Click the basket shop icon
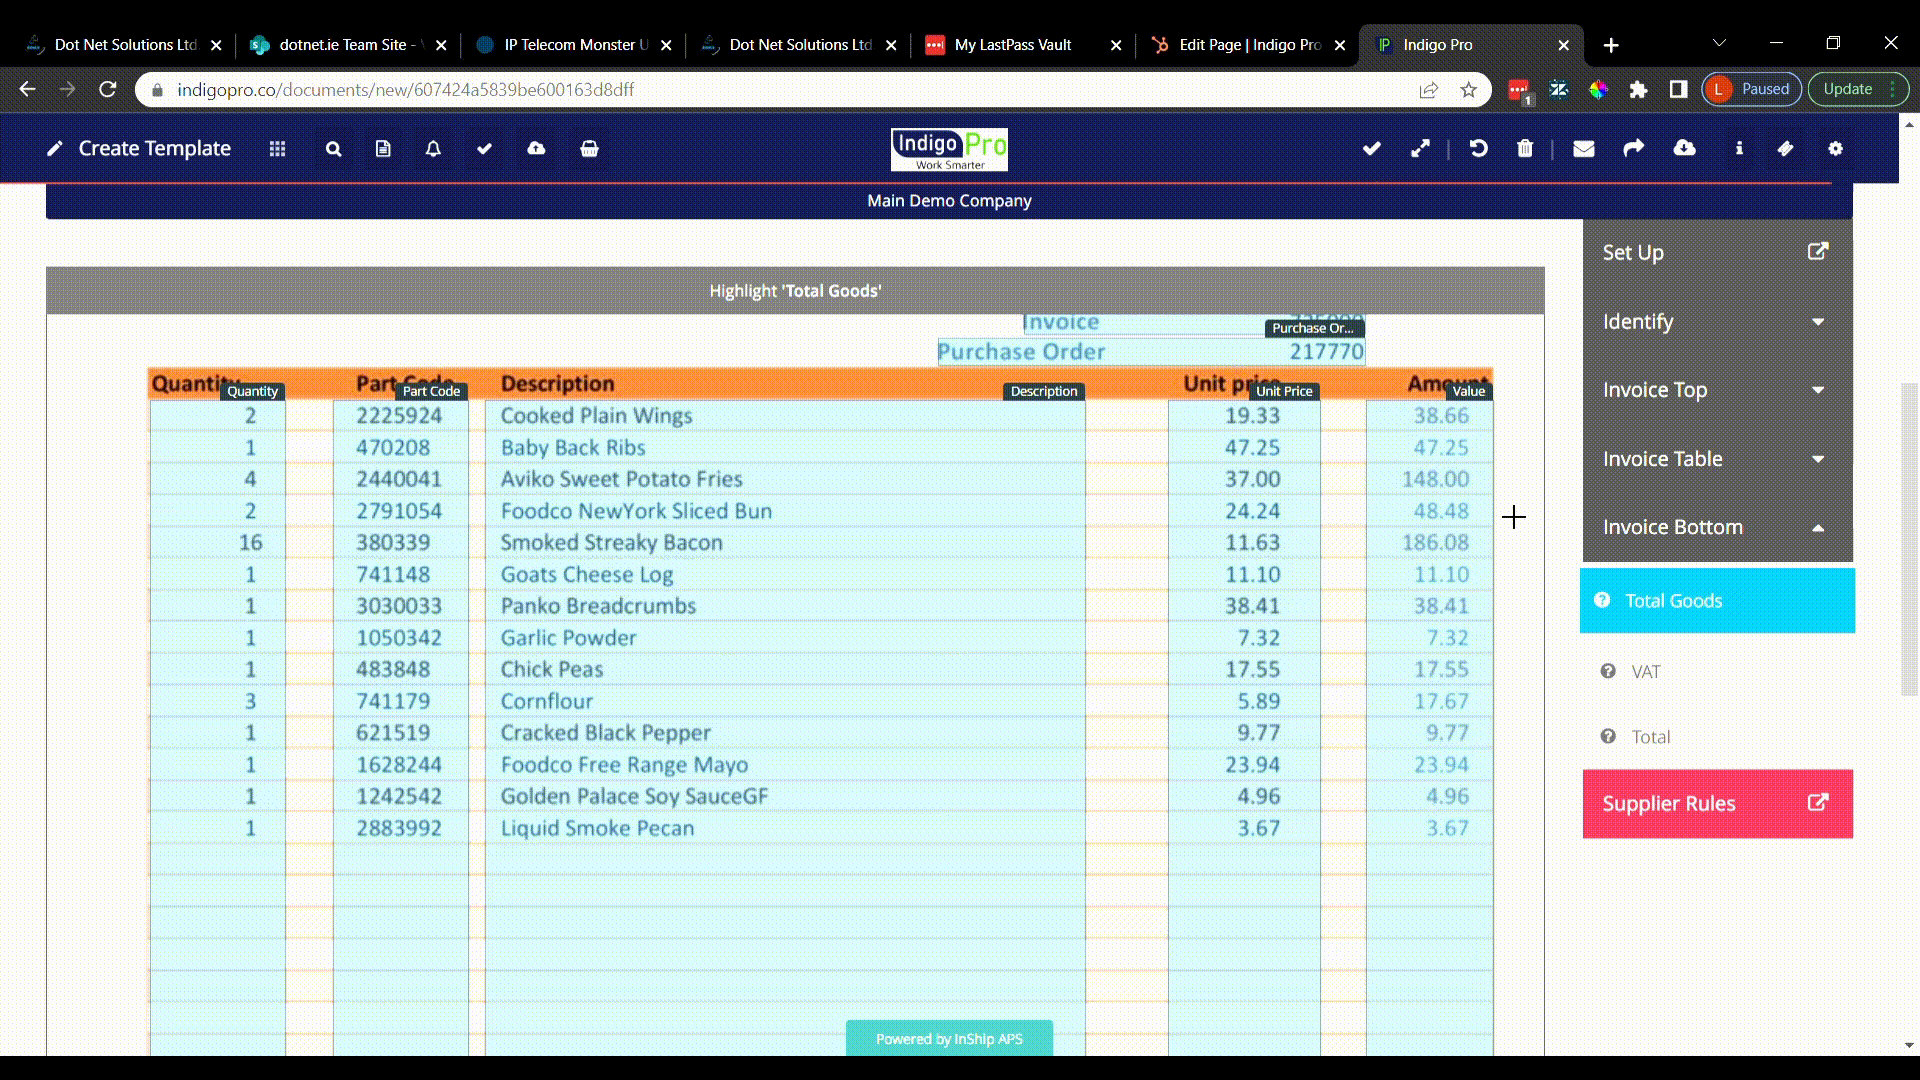The height and width of the screenshot is (1080, 1920). point(589,148)
